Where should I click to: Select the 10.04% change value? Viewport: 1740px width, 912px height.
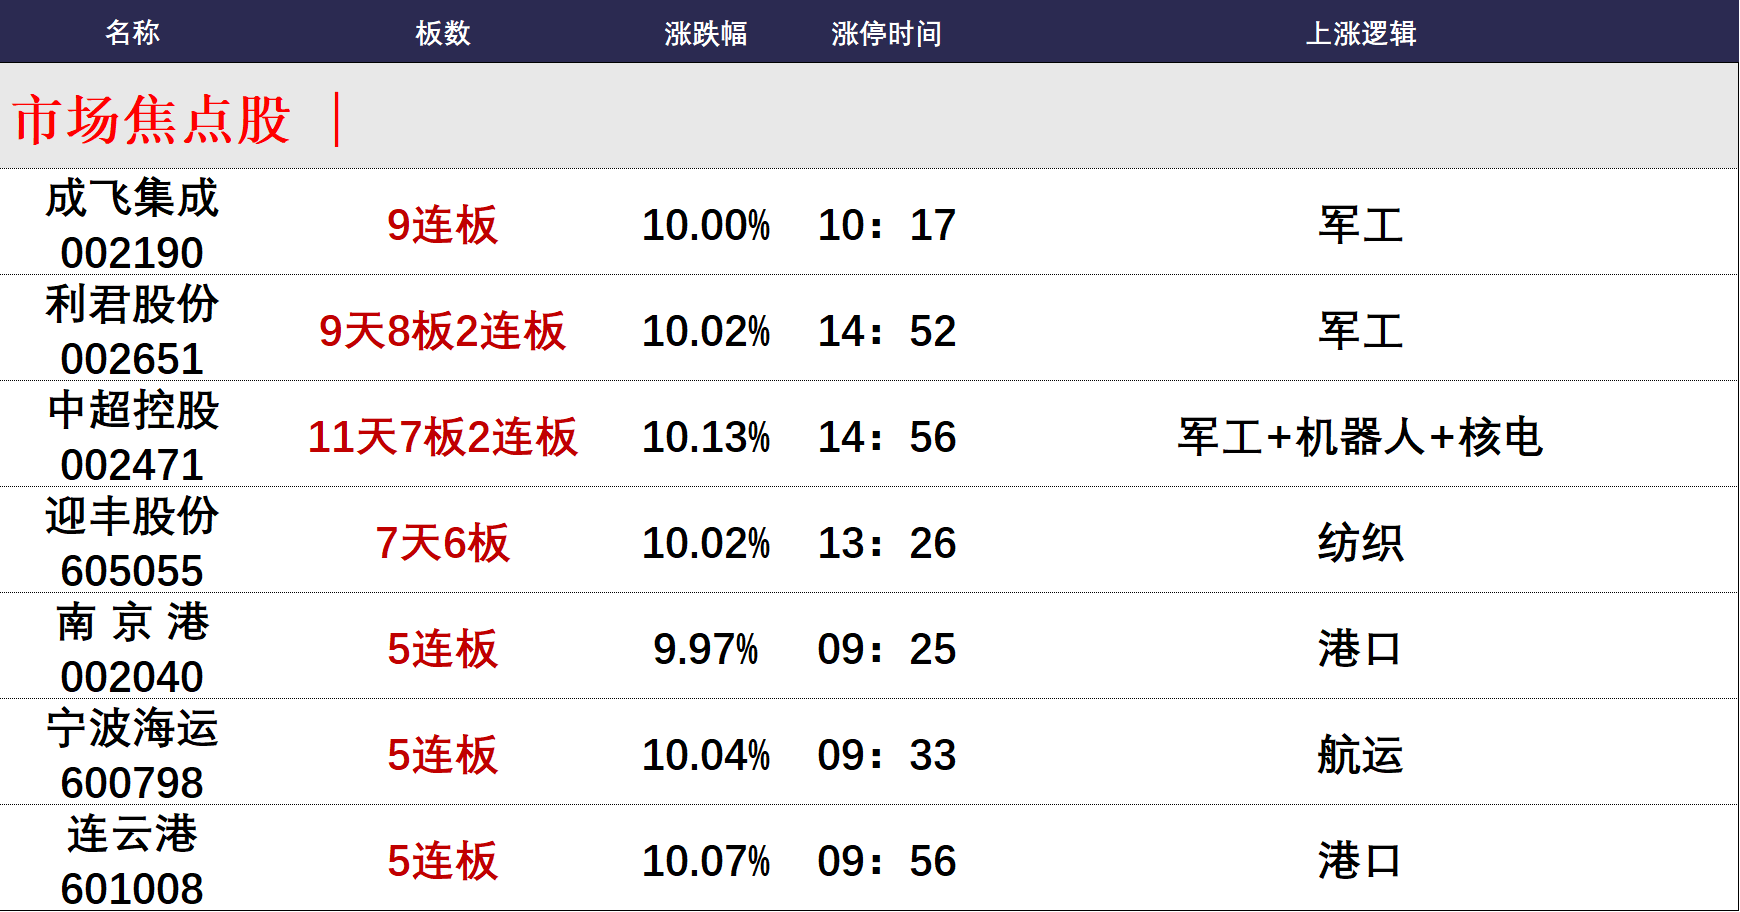pyautogui.click(x=706, y=755)
